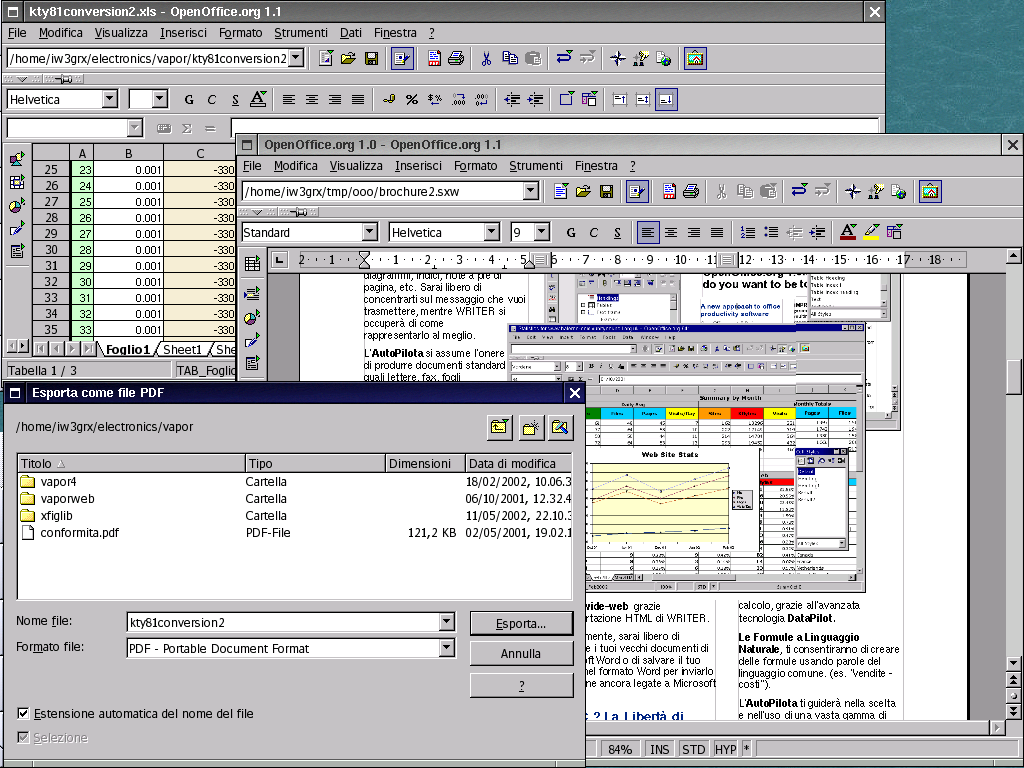Open a file via Calc toolbar folder icon

pos(348,59)
